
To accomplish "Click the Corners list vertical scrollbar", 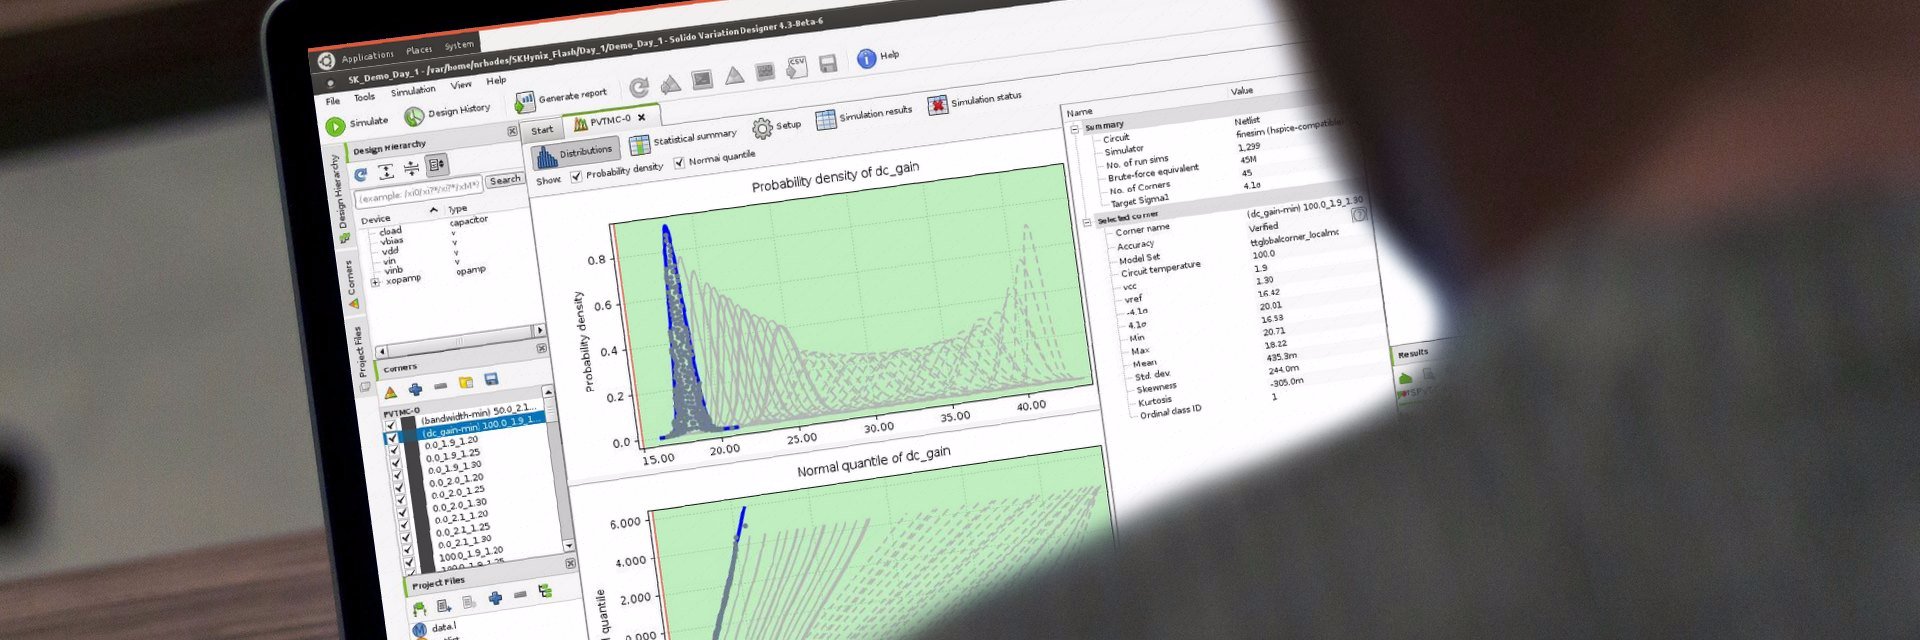I will (x=559, y=469).
